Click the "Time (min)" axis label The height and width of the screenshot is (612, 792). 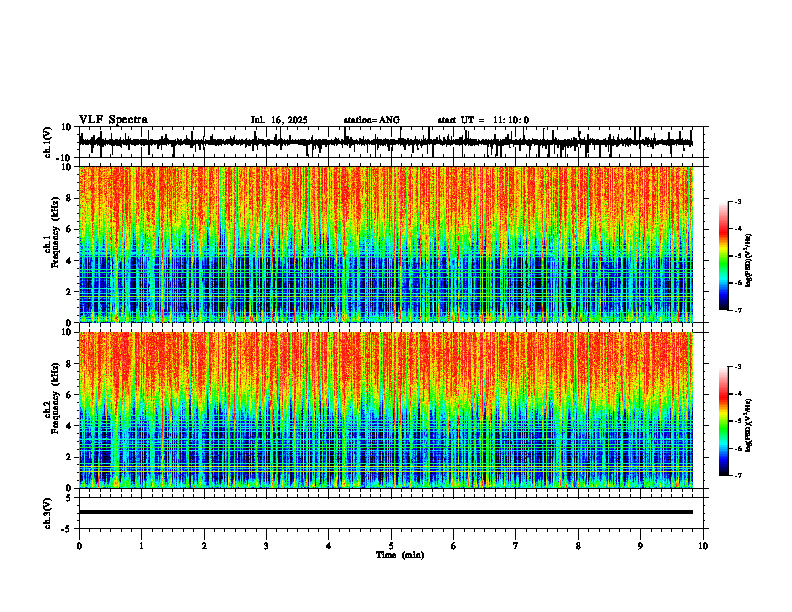[x=400, y=555]
